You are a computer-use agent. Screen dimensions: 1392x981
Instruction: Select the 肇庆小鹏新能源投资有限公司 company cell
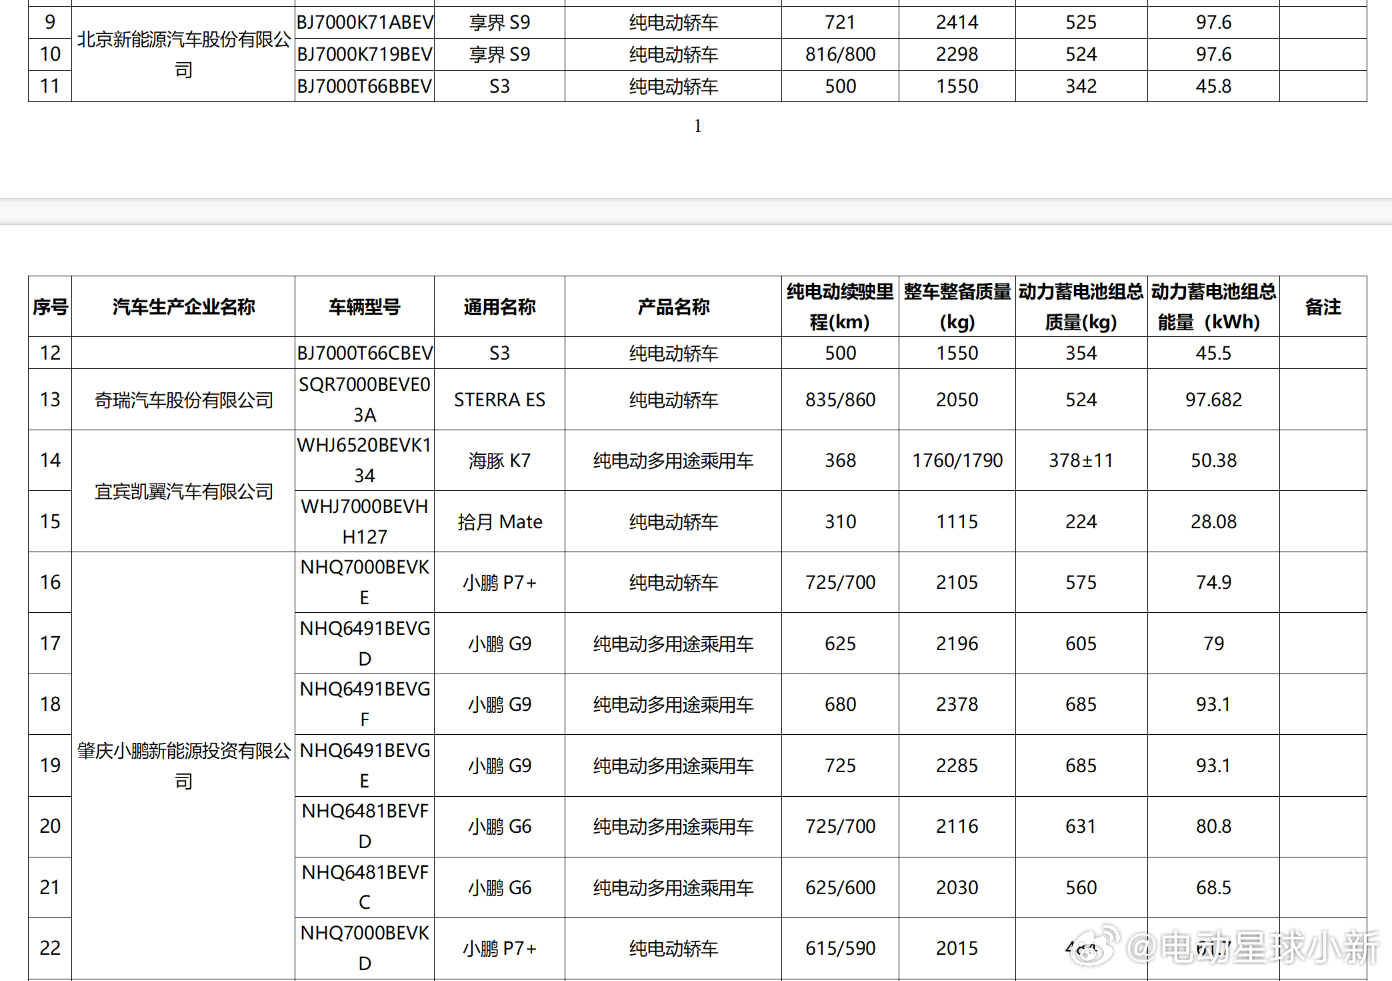(183, 765)
